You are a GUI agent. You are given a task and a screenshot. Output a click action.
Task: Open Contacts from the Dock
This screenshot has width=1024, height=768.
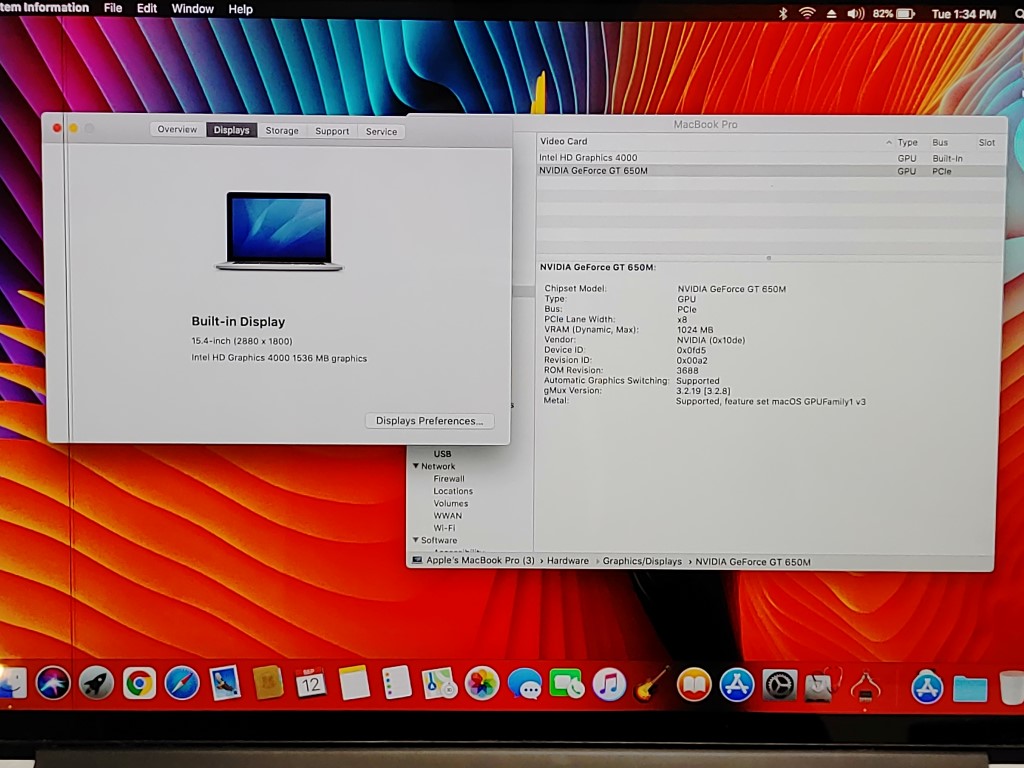[x=268, y=683]
